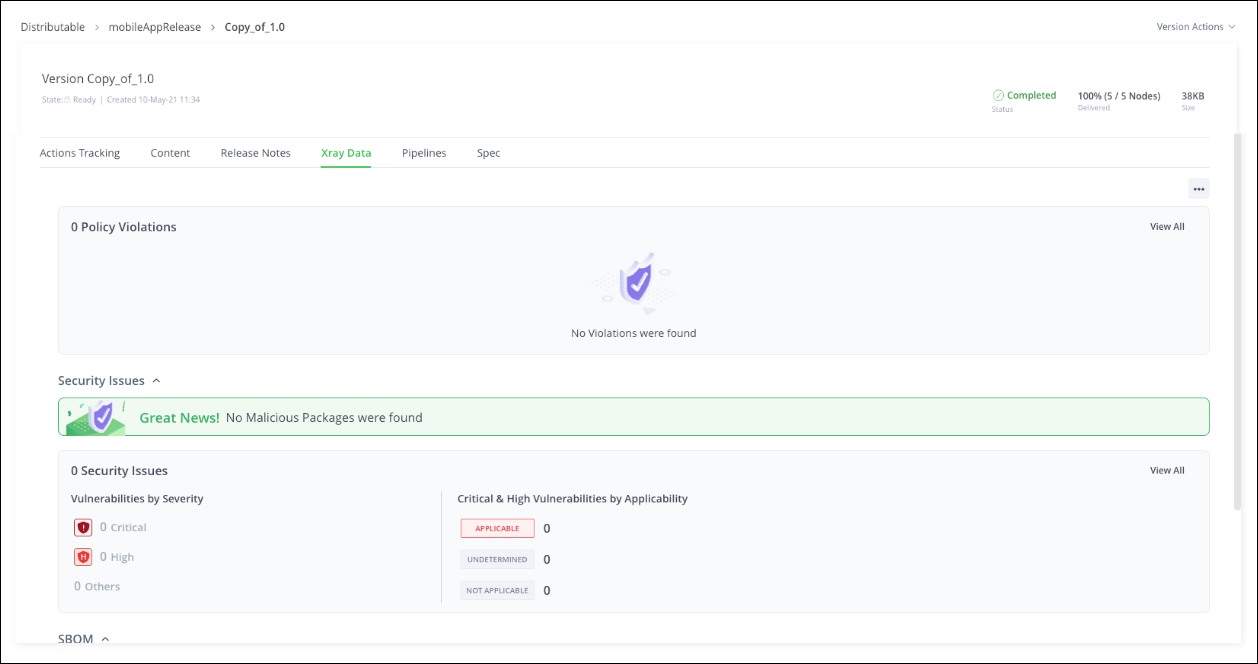Viewport: 1258px width, 664px height.
Task: Click '0 Others' count
Action: [97, 586]
